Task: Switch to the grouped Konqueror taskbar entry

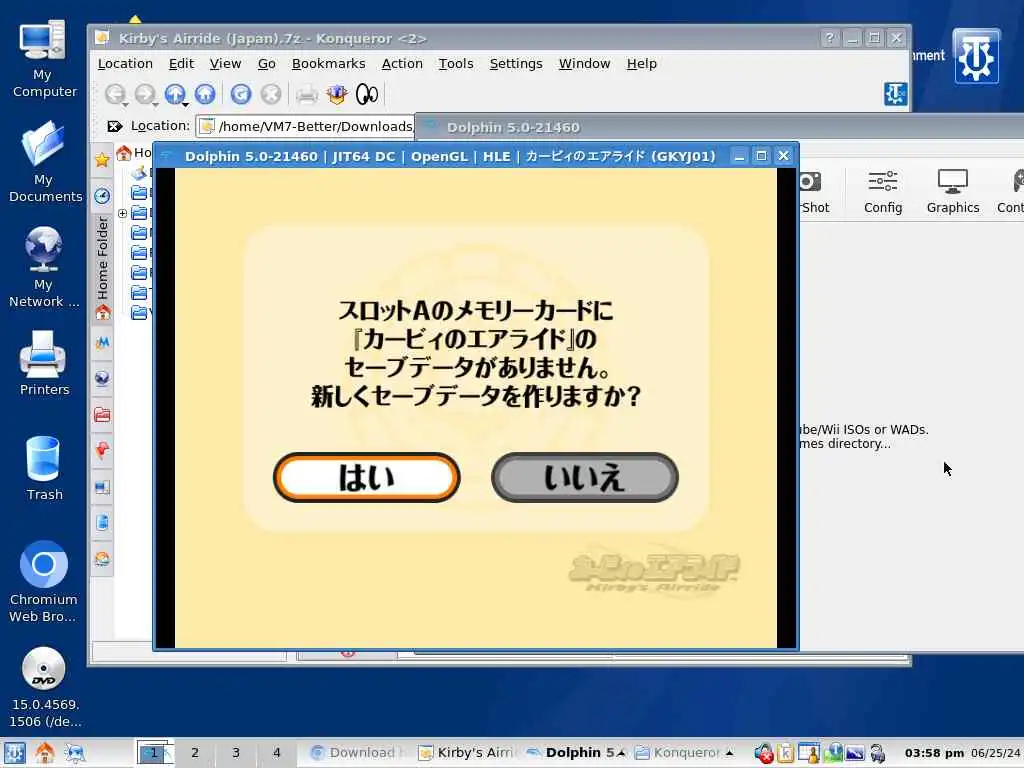Action: [683, 752]
